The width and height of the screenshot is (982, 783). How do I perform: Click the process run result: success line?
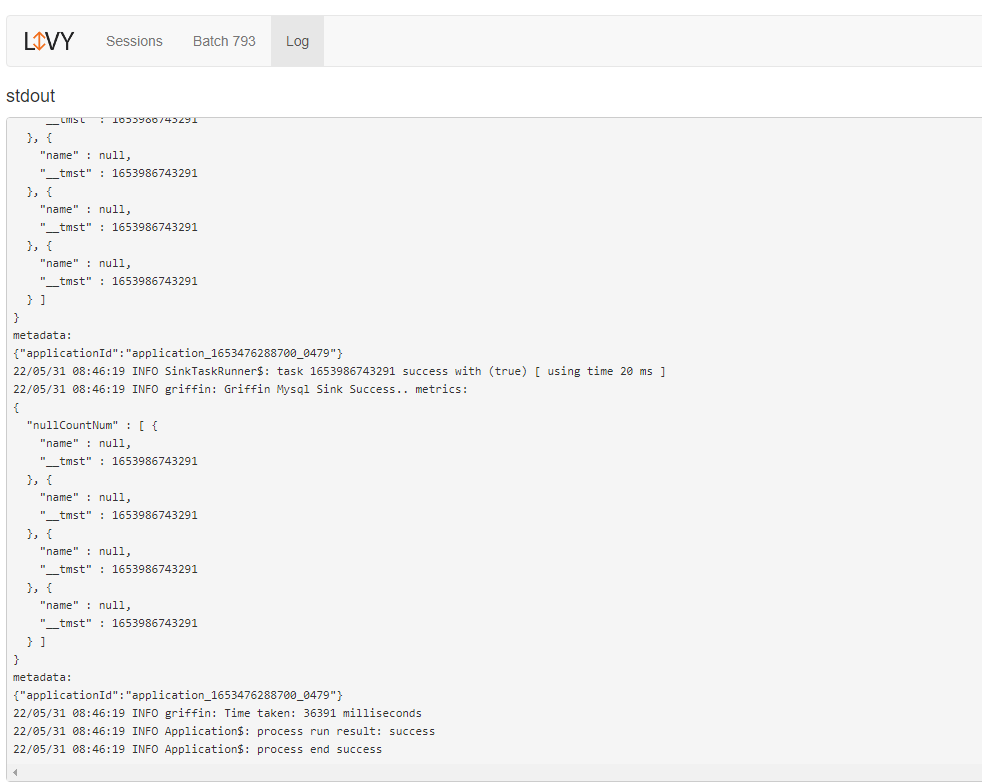tap(224, 731)
